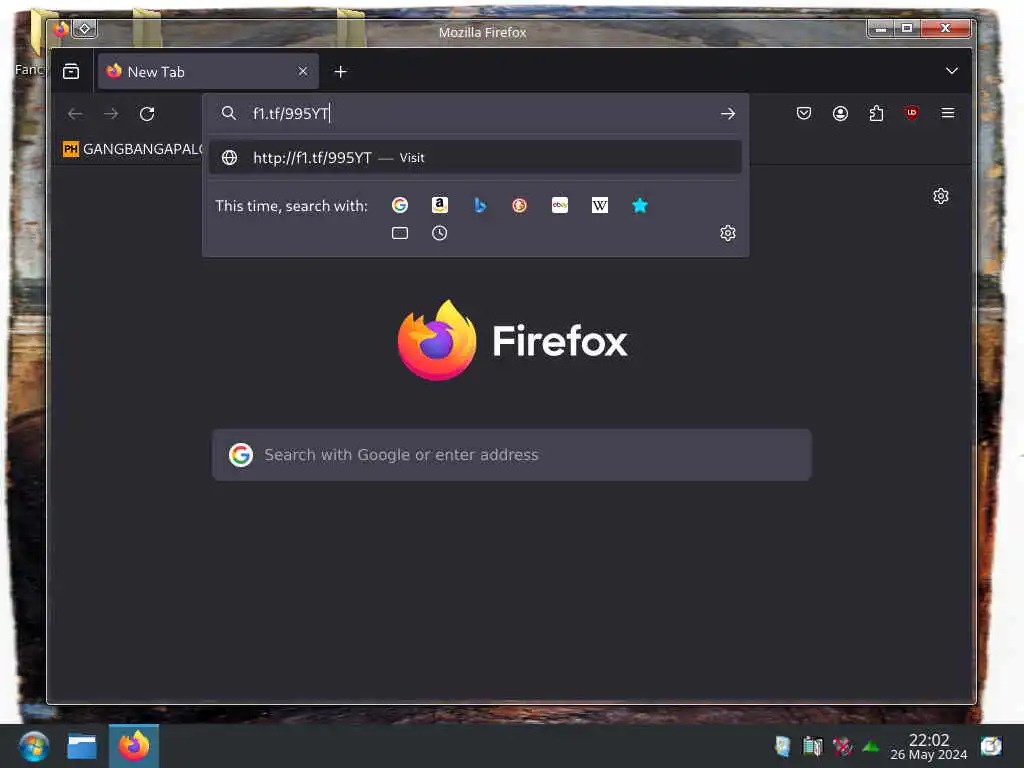This screenshot has width=1024, height=768.
Task: Search in History clock icon
Action: pyautogui.click(x=440, y=232)
